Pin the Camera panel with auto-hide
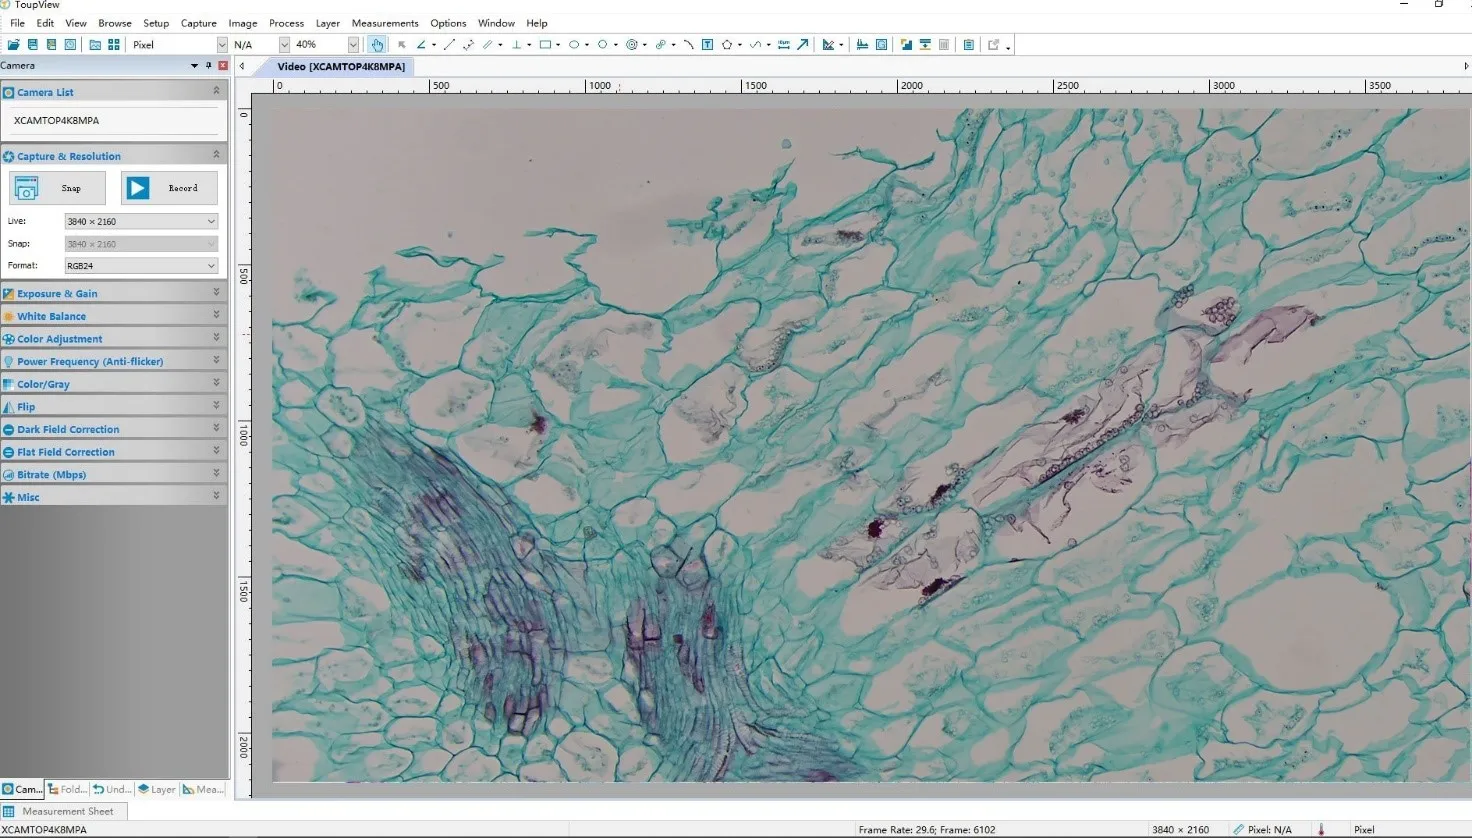The width and height of the screenshot is (1472, 838). click(208, 66)
